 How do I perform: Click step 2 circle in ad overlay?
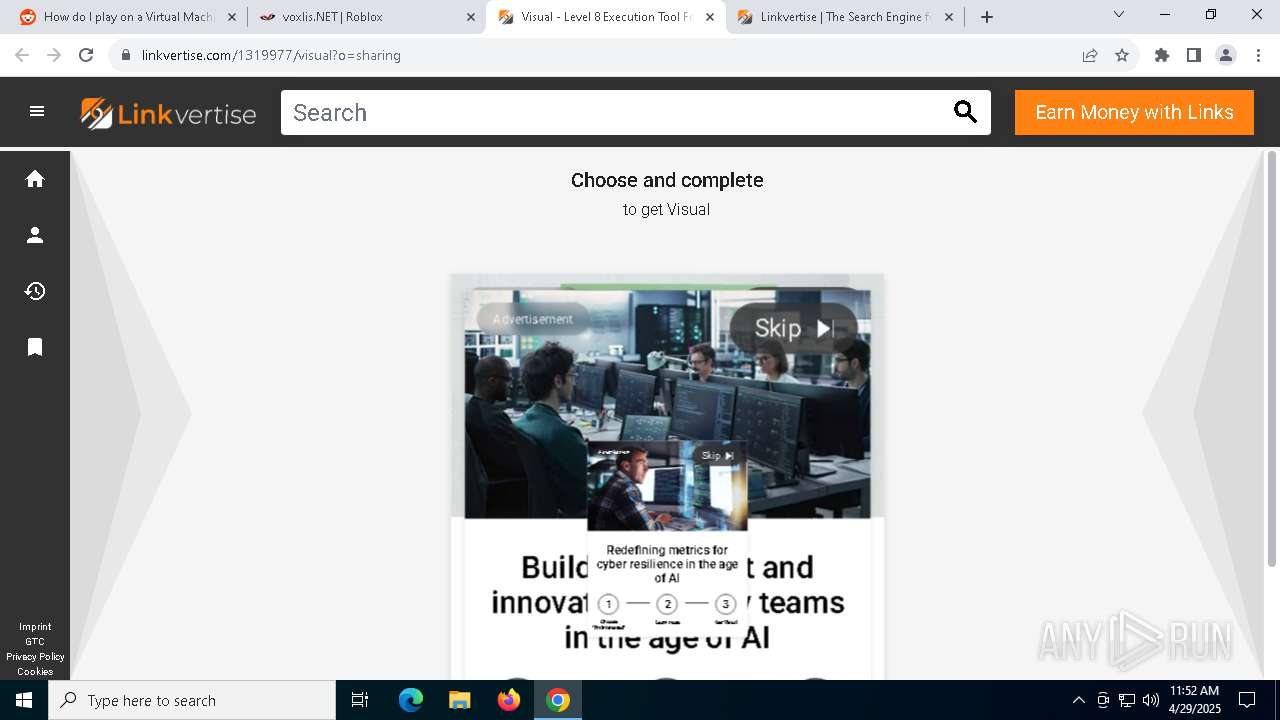click(667, 604)
